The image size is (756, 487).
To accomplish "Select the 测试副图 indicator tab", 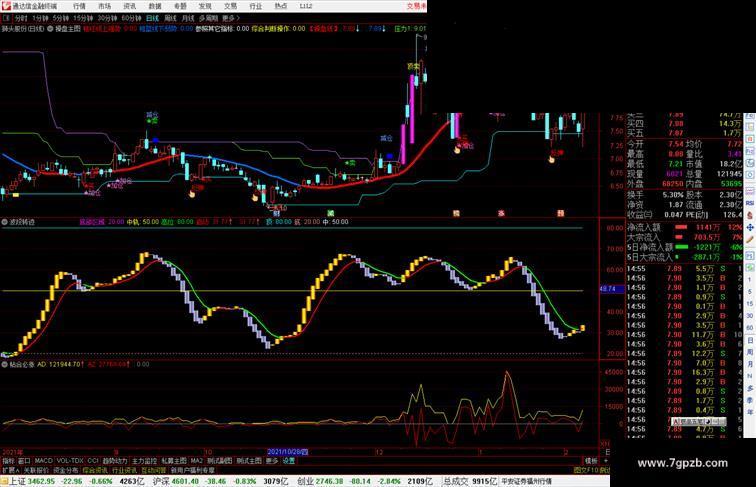I will point(219,461).
